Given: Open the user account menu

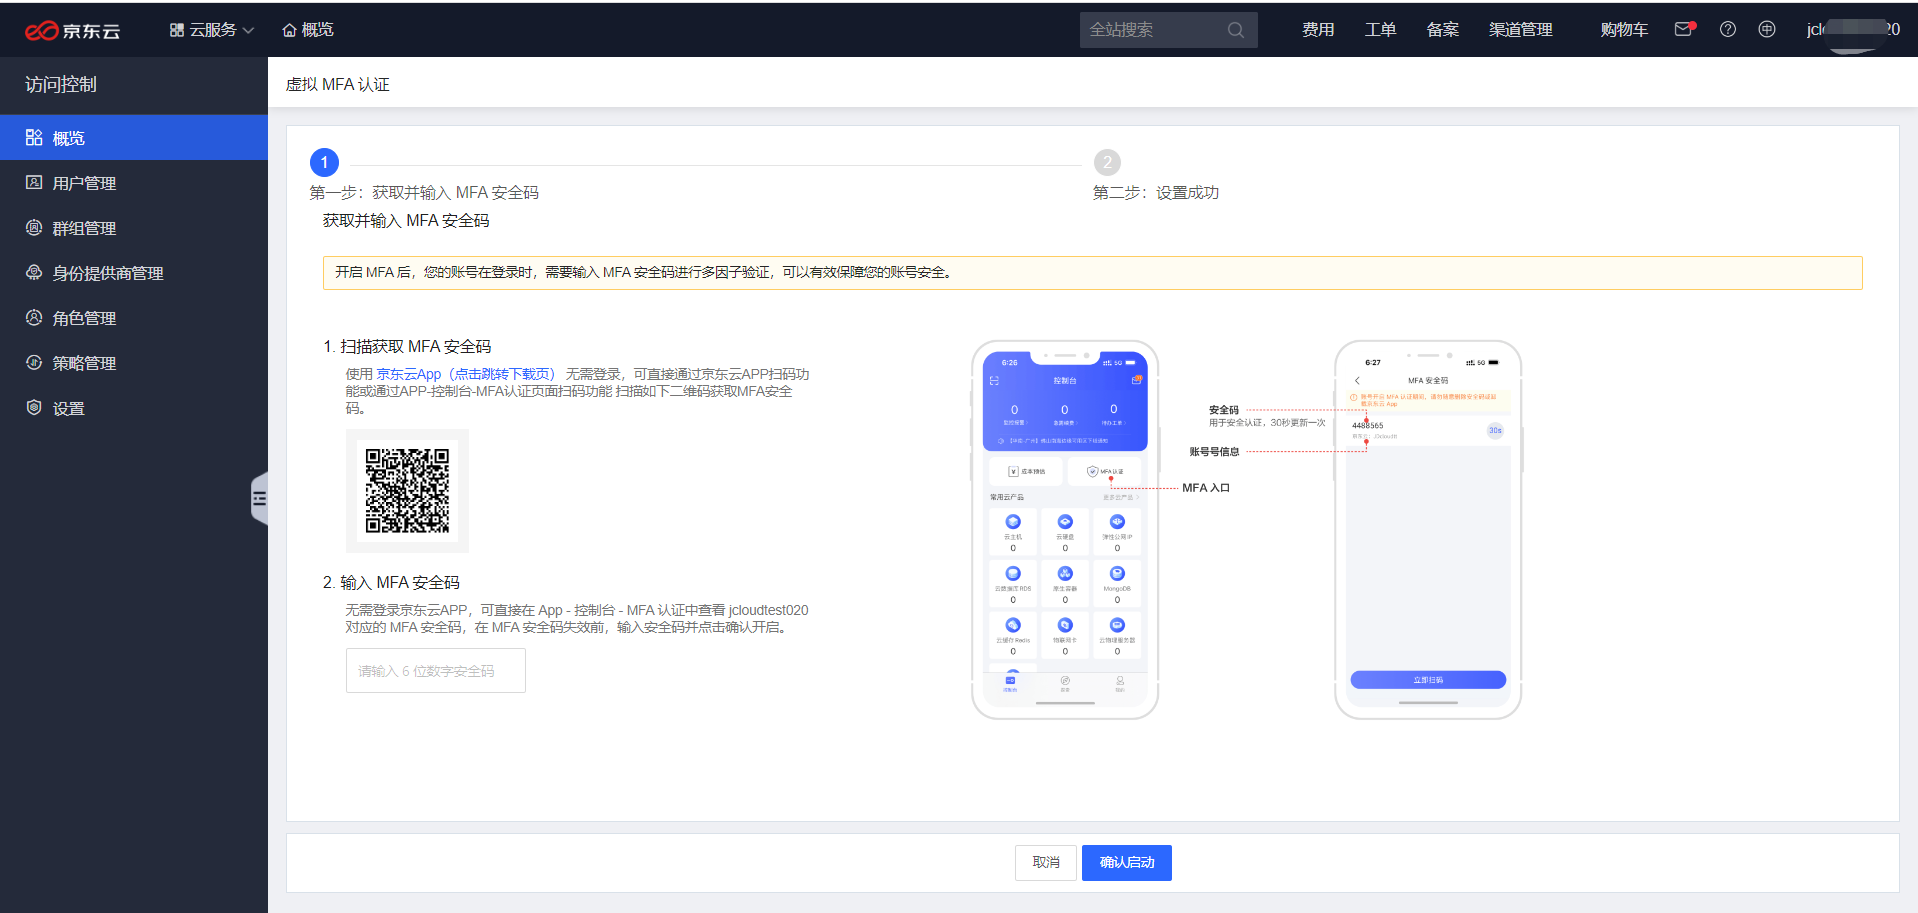Looking at the screenshot, I should pos(1853,30).
